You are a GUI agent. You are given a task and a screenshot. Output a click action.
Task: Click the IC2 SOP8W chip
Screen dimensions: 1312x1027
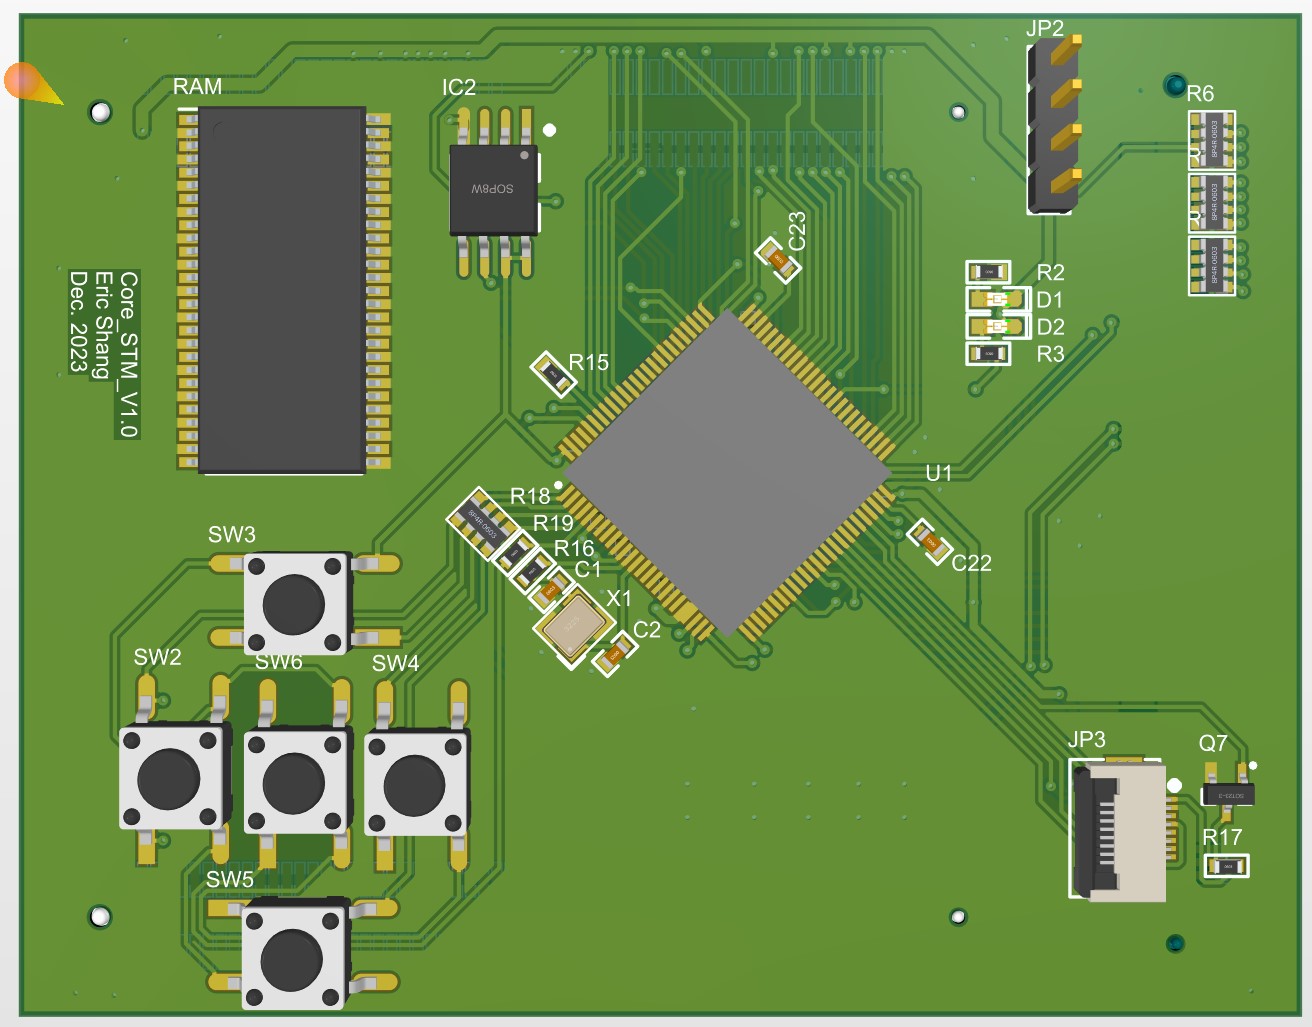pos(494,190)
